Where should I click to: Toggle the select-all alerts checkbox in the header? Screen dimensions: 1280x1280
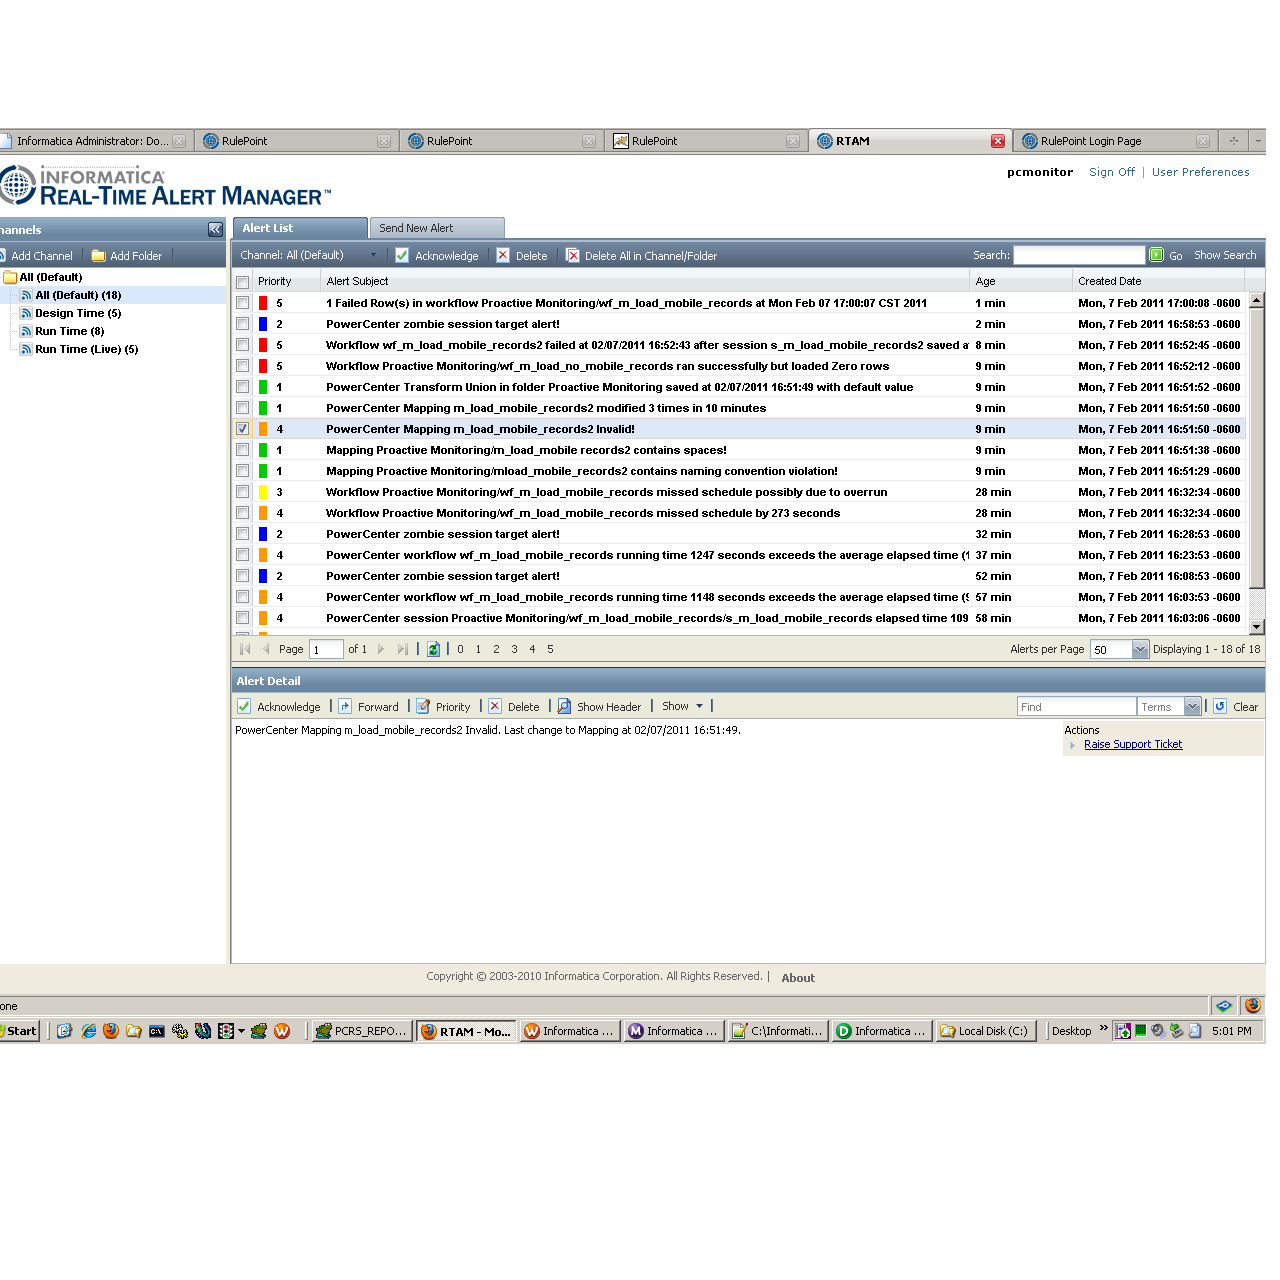242,282
